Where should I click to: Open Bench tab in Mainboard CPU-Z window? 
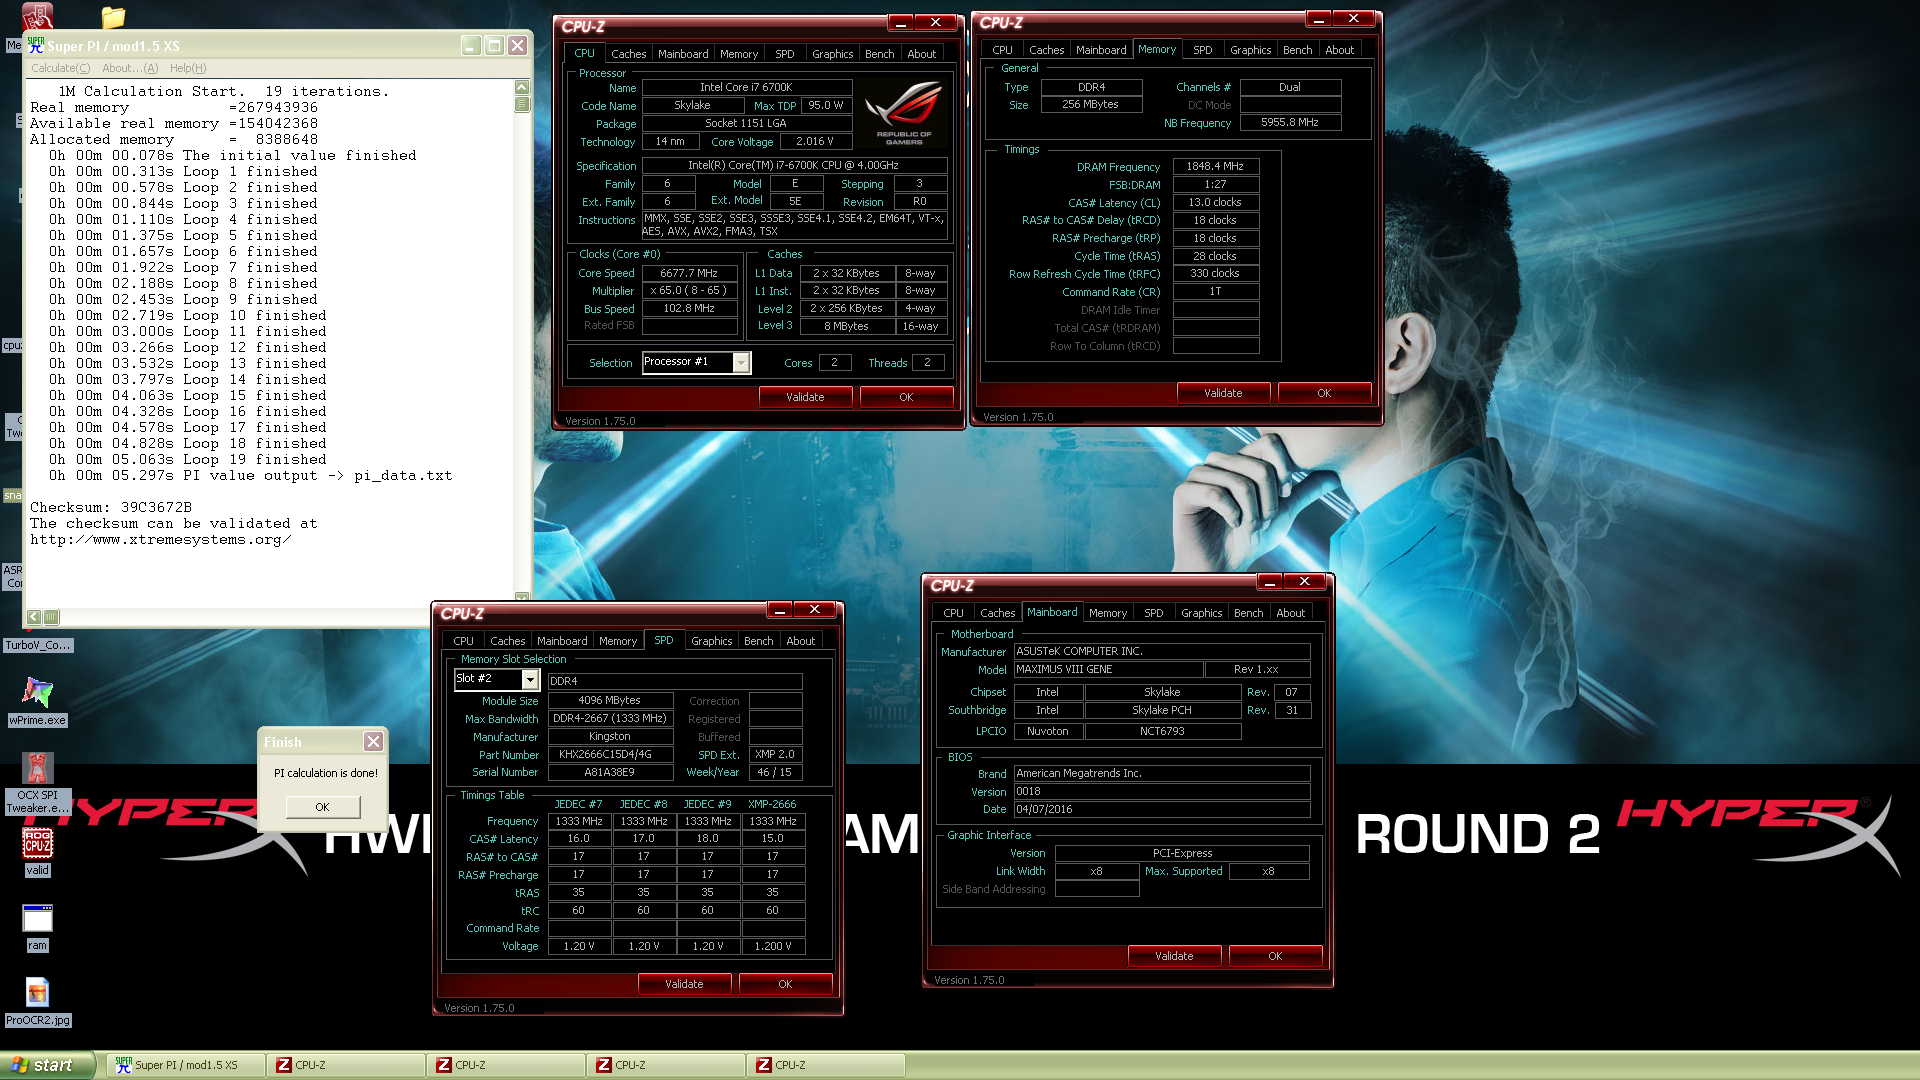[1248, 613]
